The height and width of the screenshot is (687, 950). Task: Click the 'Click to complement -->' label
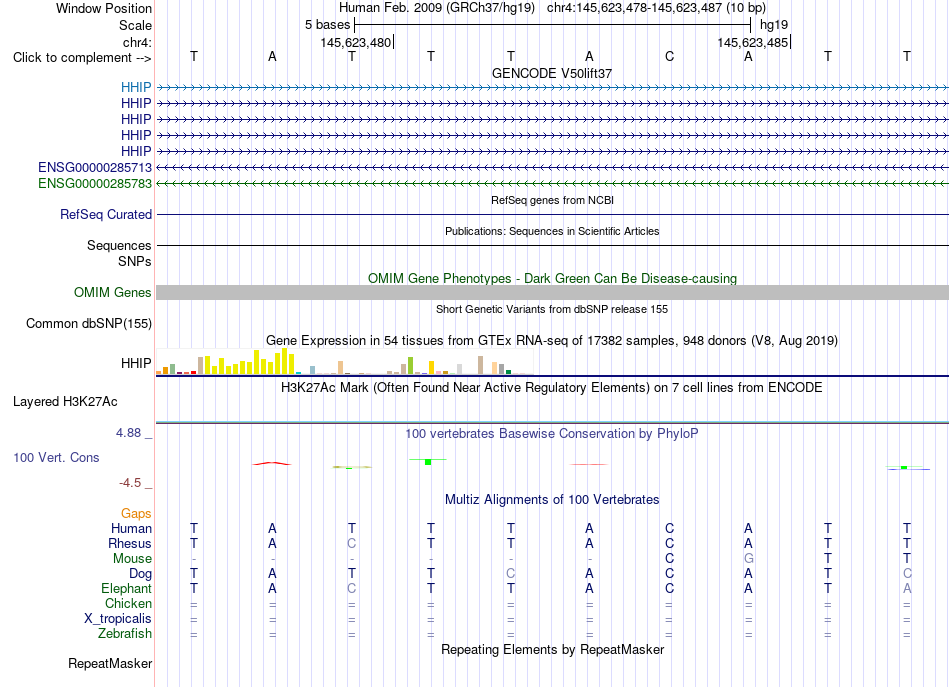[82, 58]
